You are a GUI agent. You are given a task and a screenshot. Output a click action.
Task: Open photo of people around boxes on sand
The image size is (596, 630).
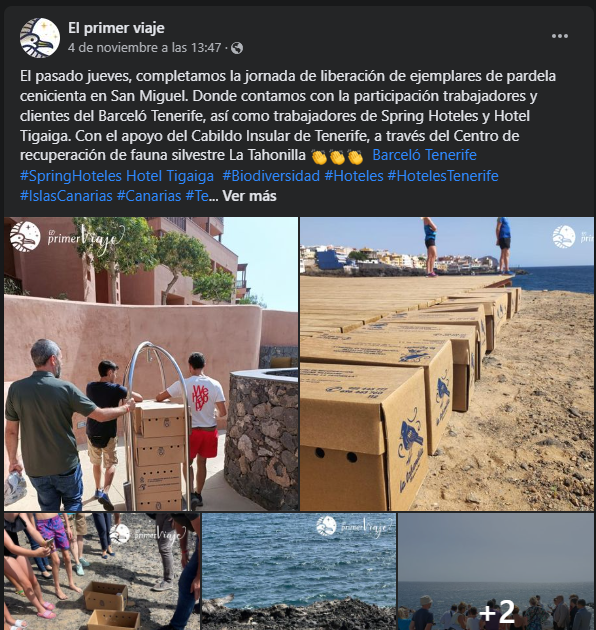(102, 571)
